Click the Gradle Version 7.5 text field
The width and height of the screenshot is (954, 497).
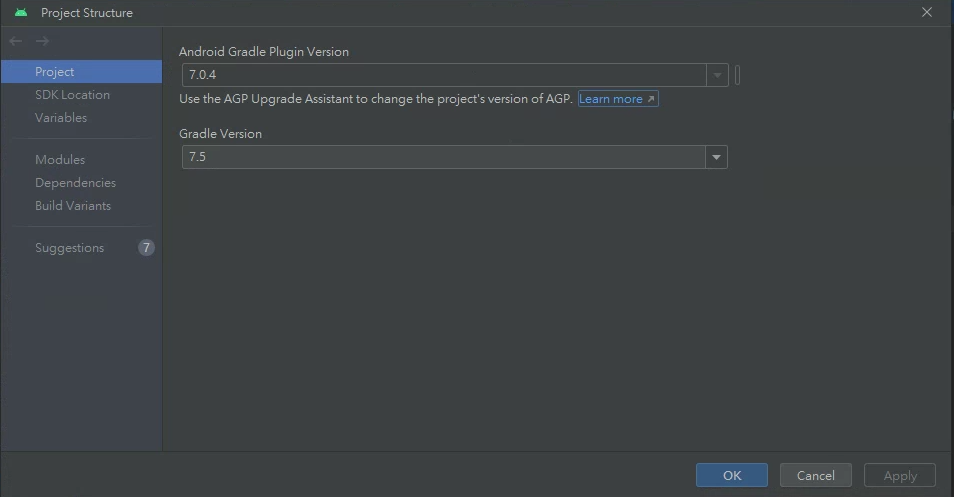(x=444, y=157)
